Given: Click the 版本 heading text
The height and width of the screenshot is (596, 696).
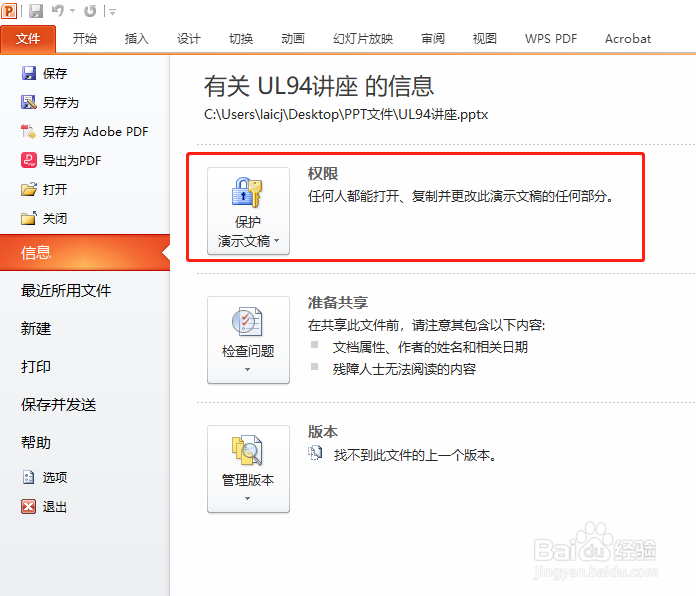Looking at the screenshot, I should point(323,432).
